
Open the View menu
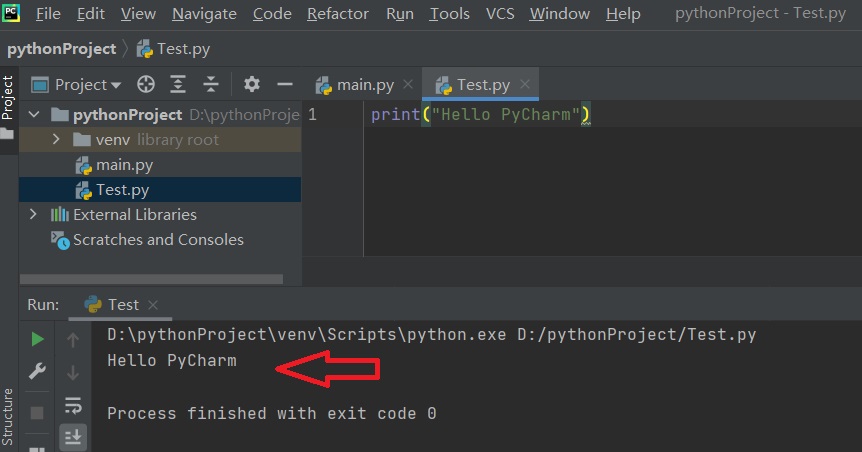pyautogui.click(x=138, y=13)
